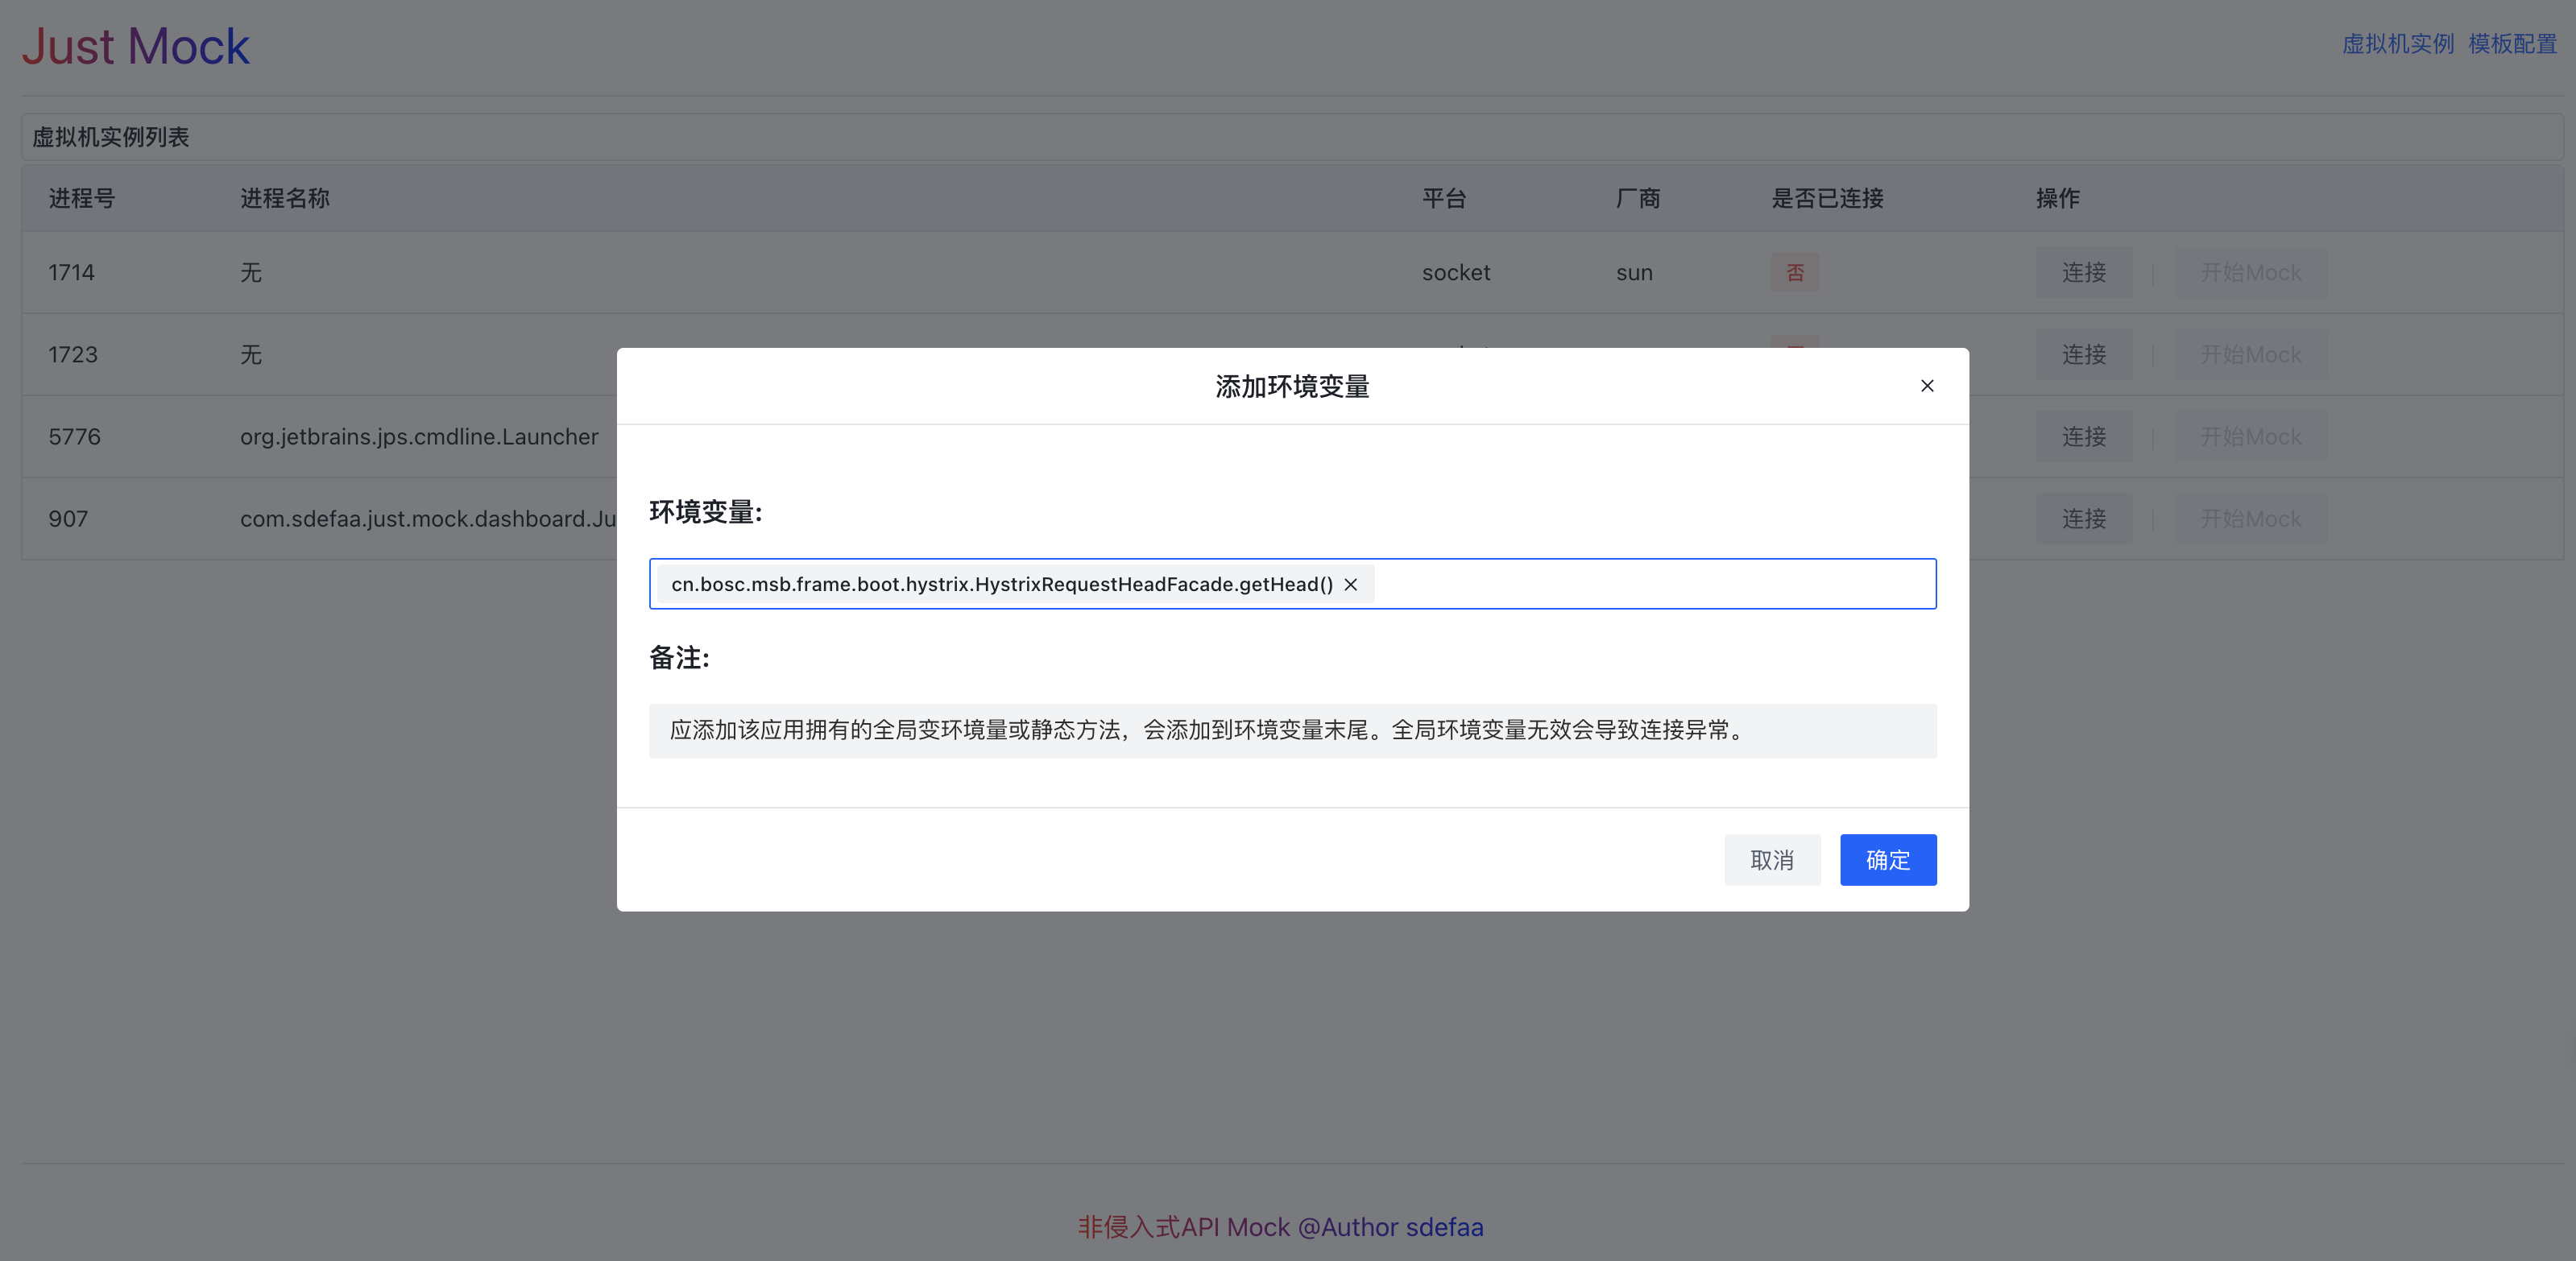Screen dimensions: 2576x1261
Task: Click the 操作 column header
Action: coord(2058,198)
